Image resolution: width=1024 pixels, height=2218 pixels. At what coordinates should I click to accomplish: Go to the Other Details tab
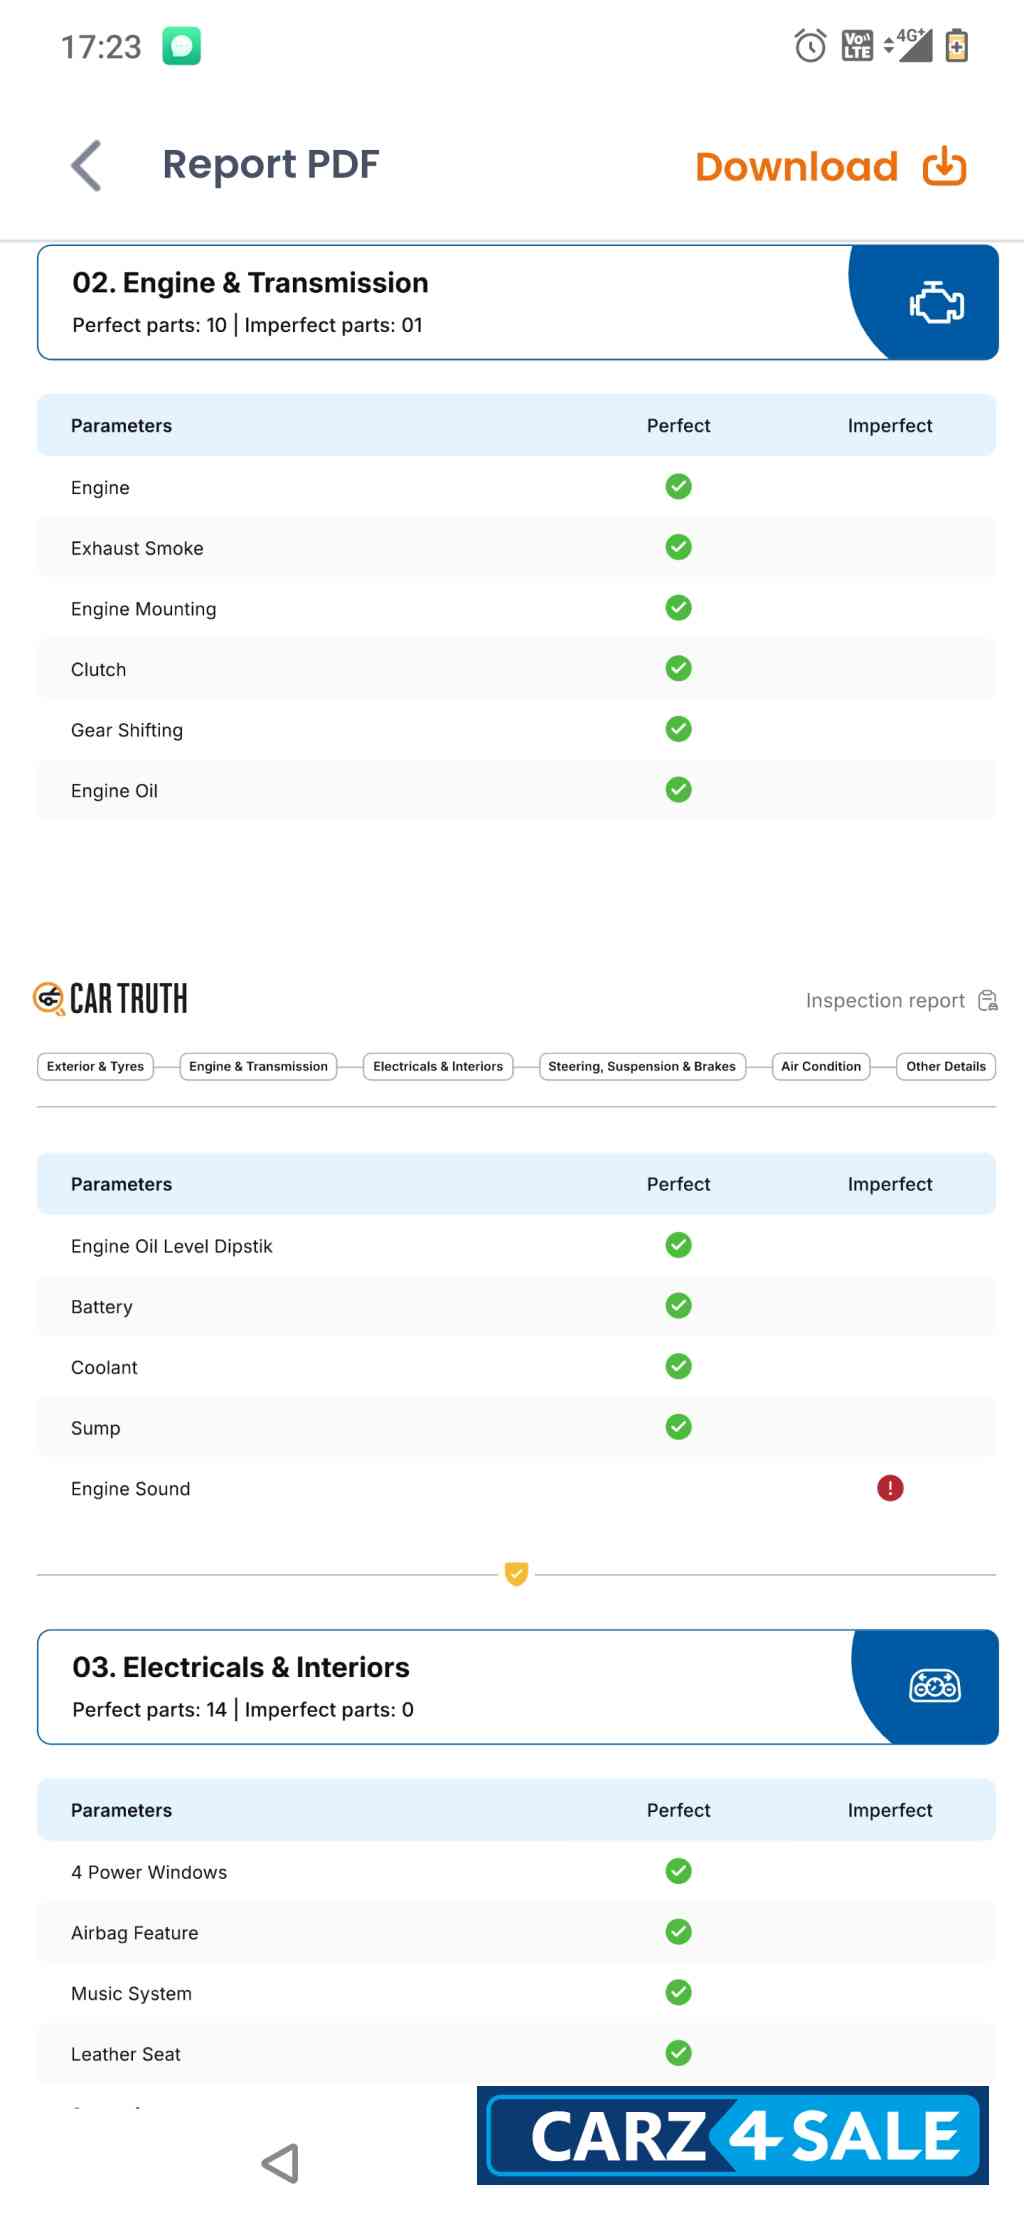(x=945, y=1066)
